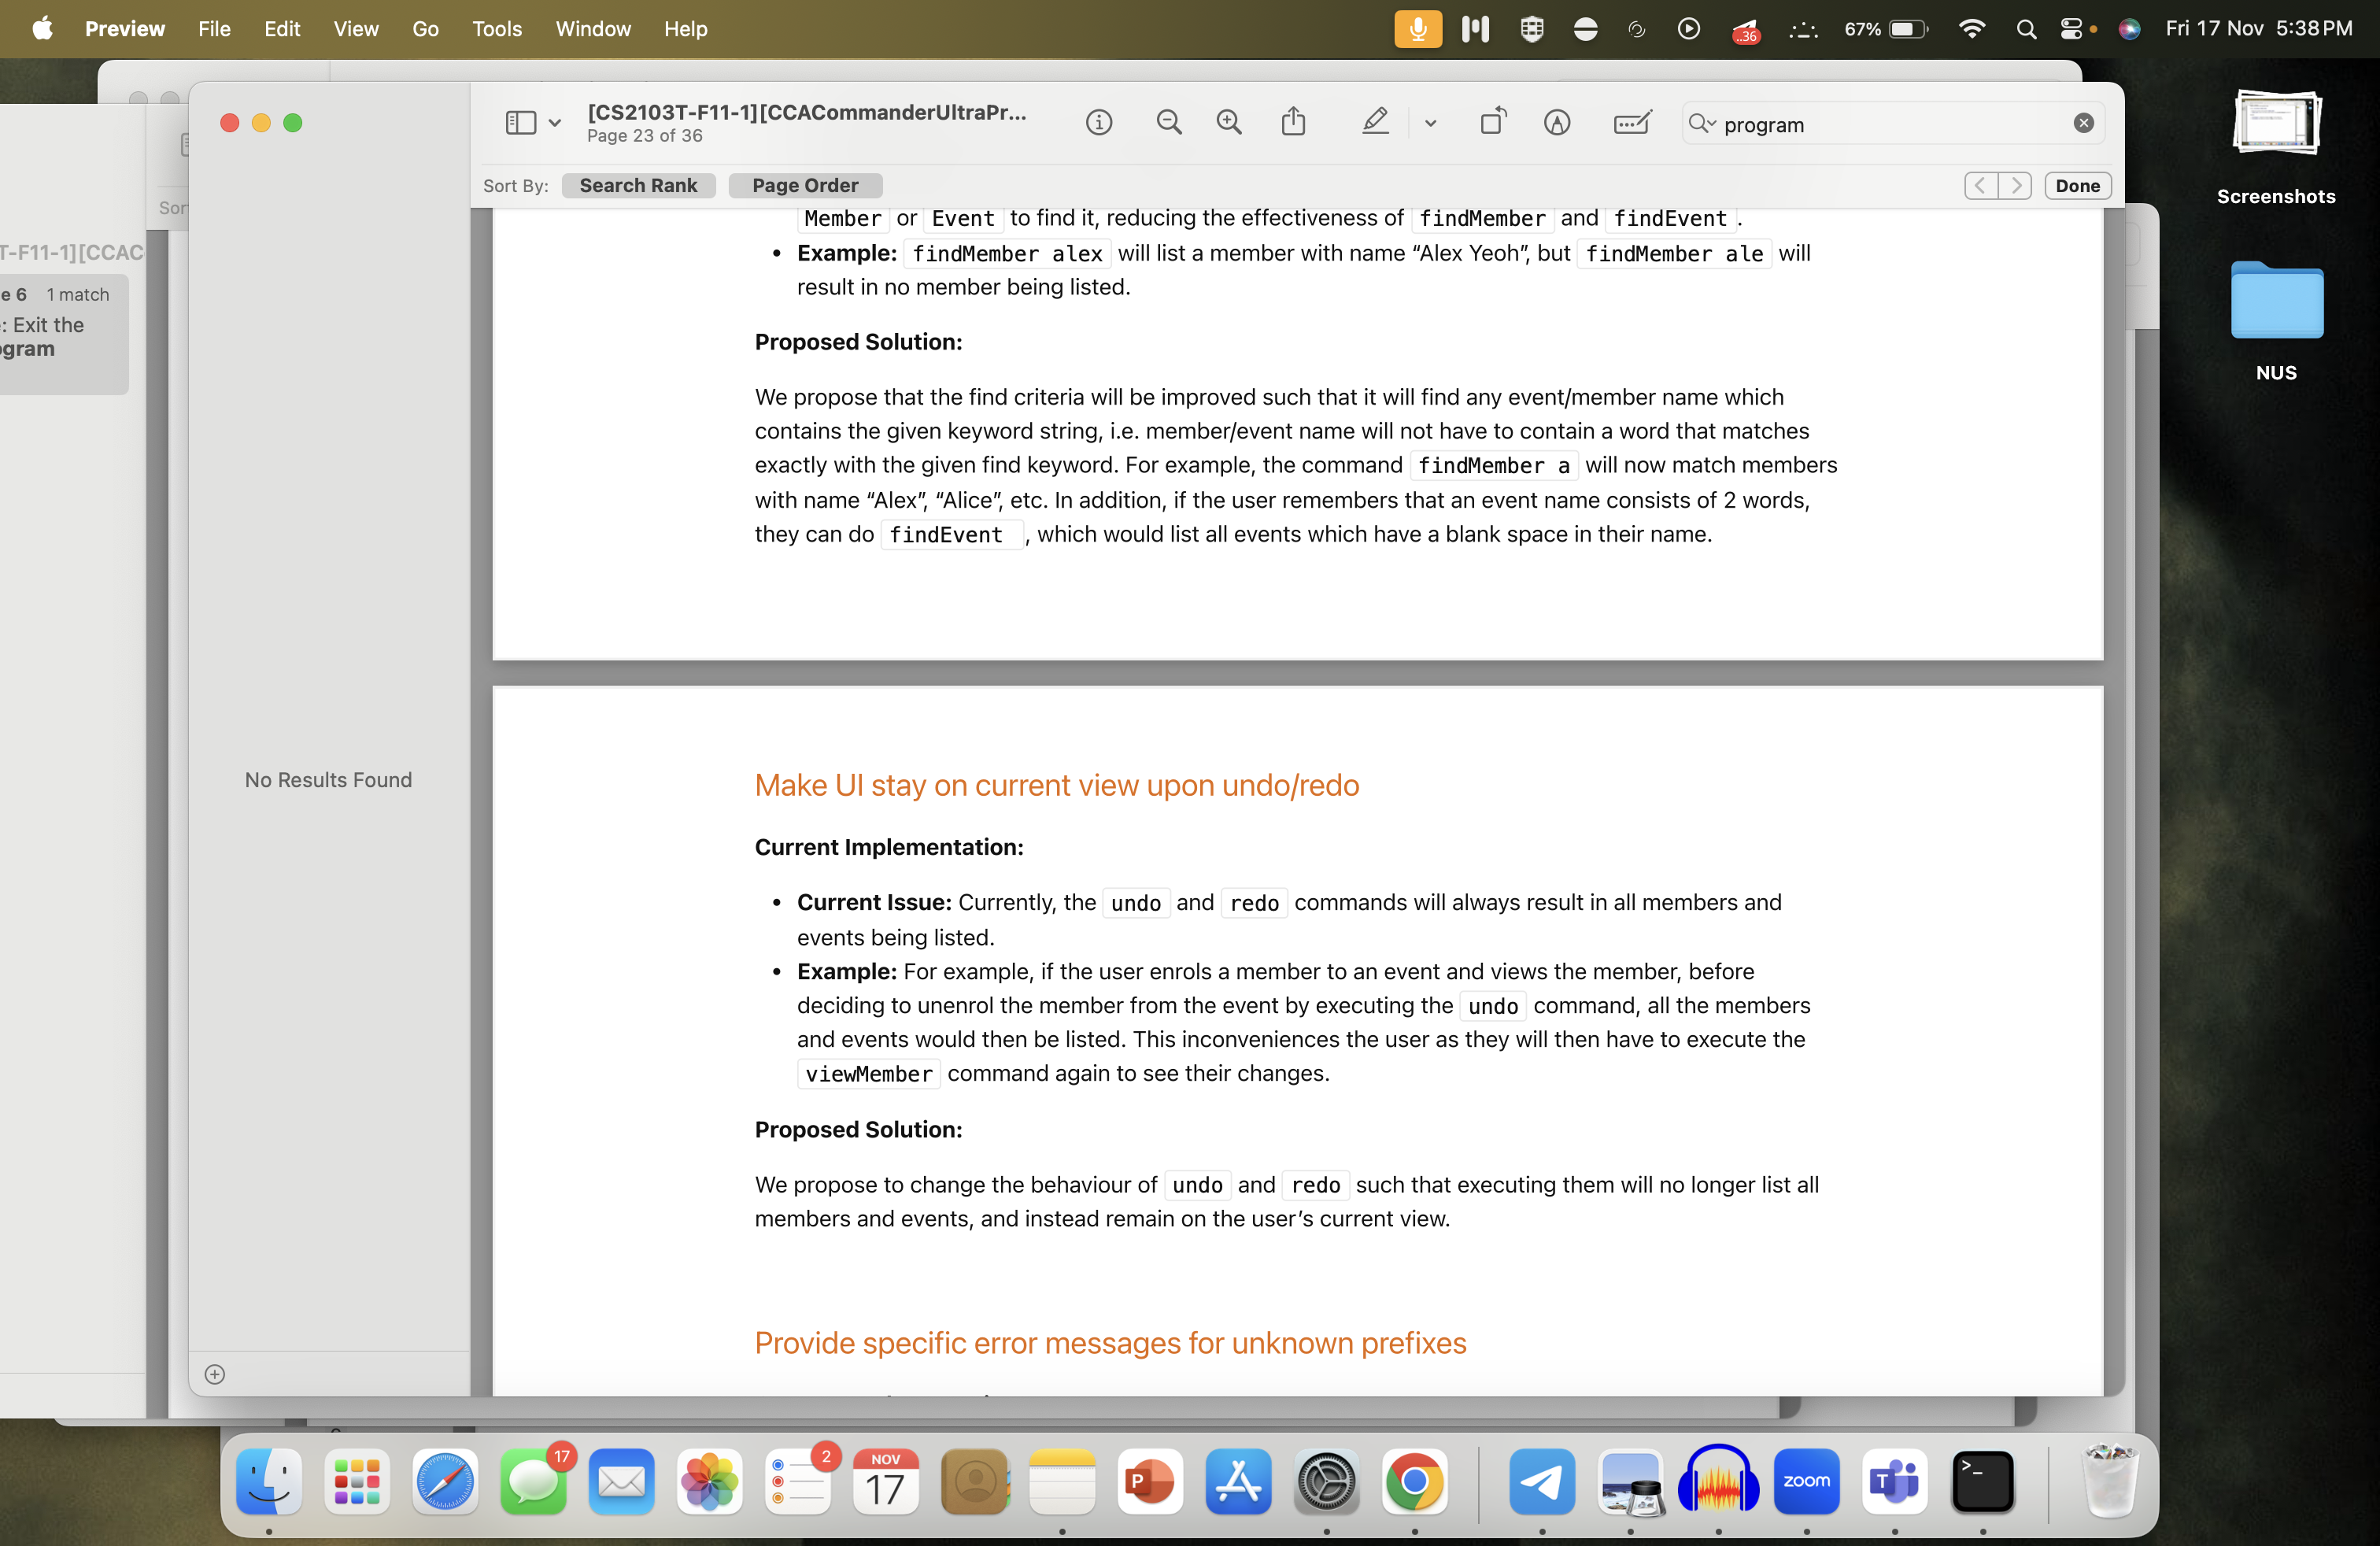Zoom in on the PDF page

(x=1229, y=122)
